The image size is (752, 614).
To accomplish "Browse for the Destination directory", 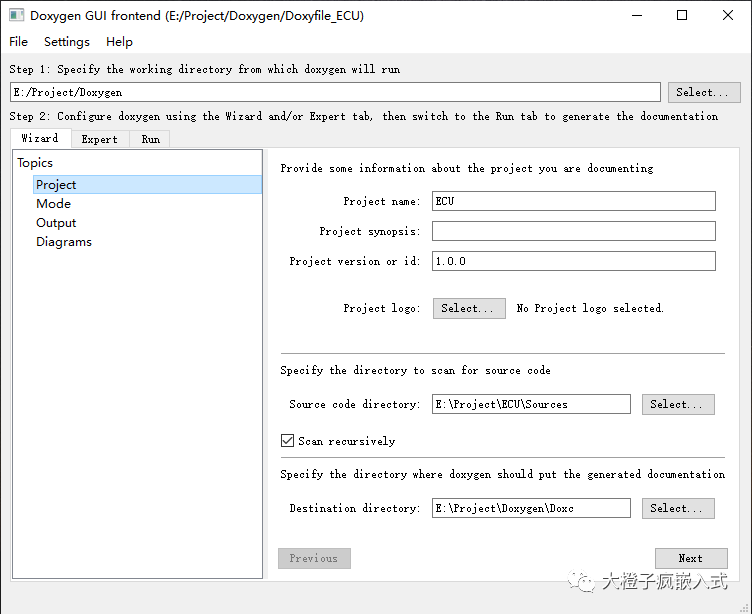I will pos(678,508).
